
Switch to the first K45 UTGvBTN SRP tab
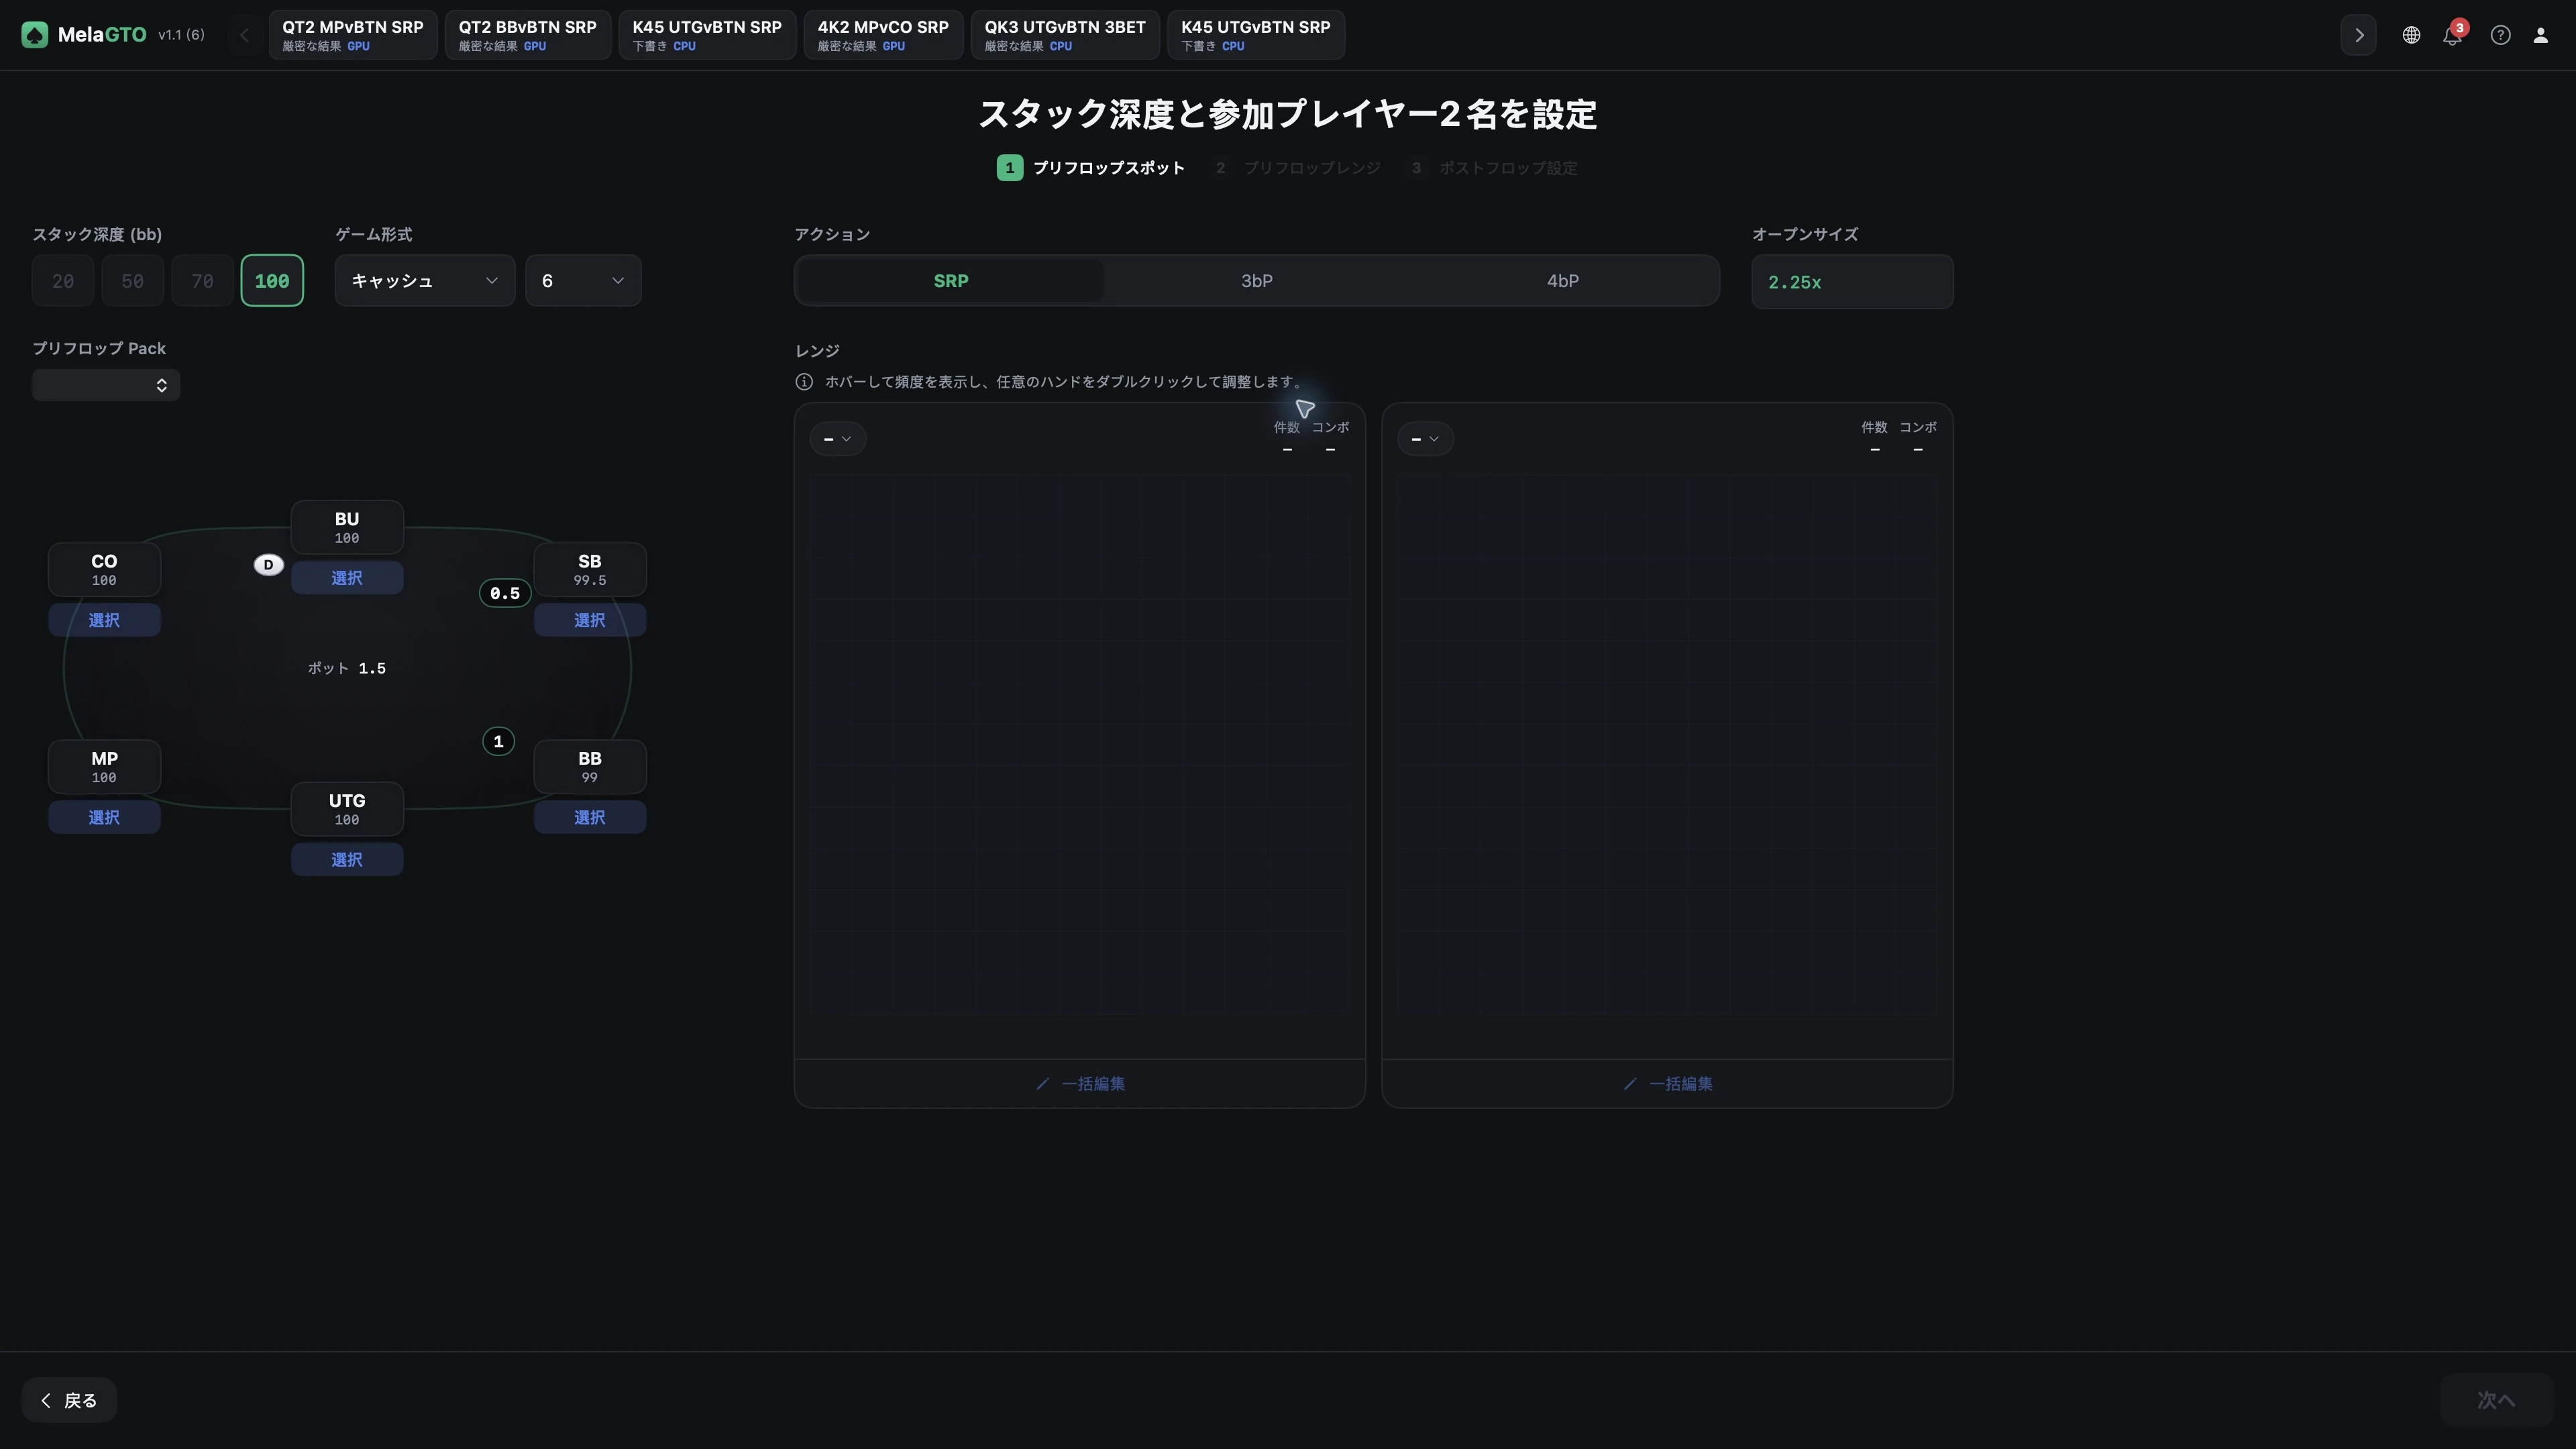point(707,35)
